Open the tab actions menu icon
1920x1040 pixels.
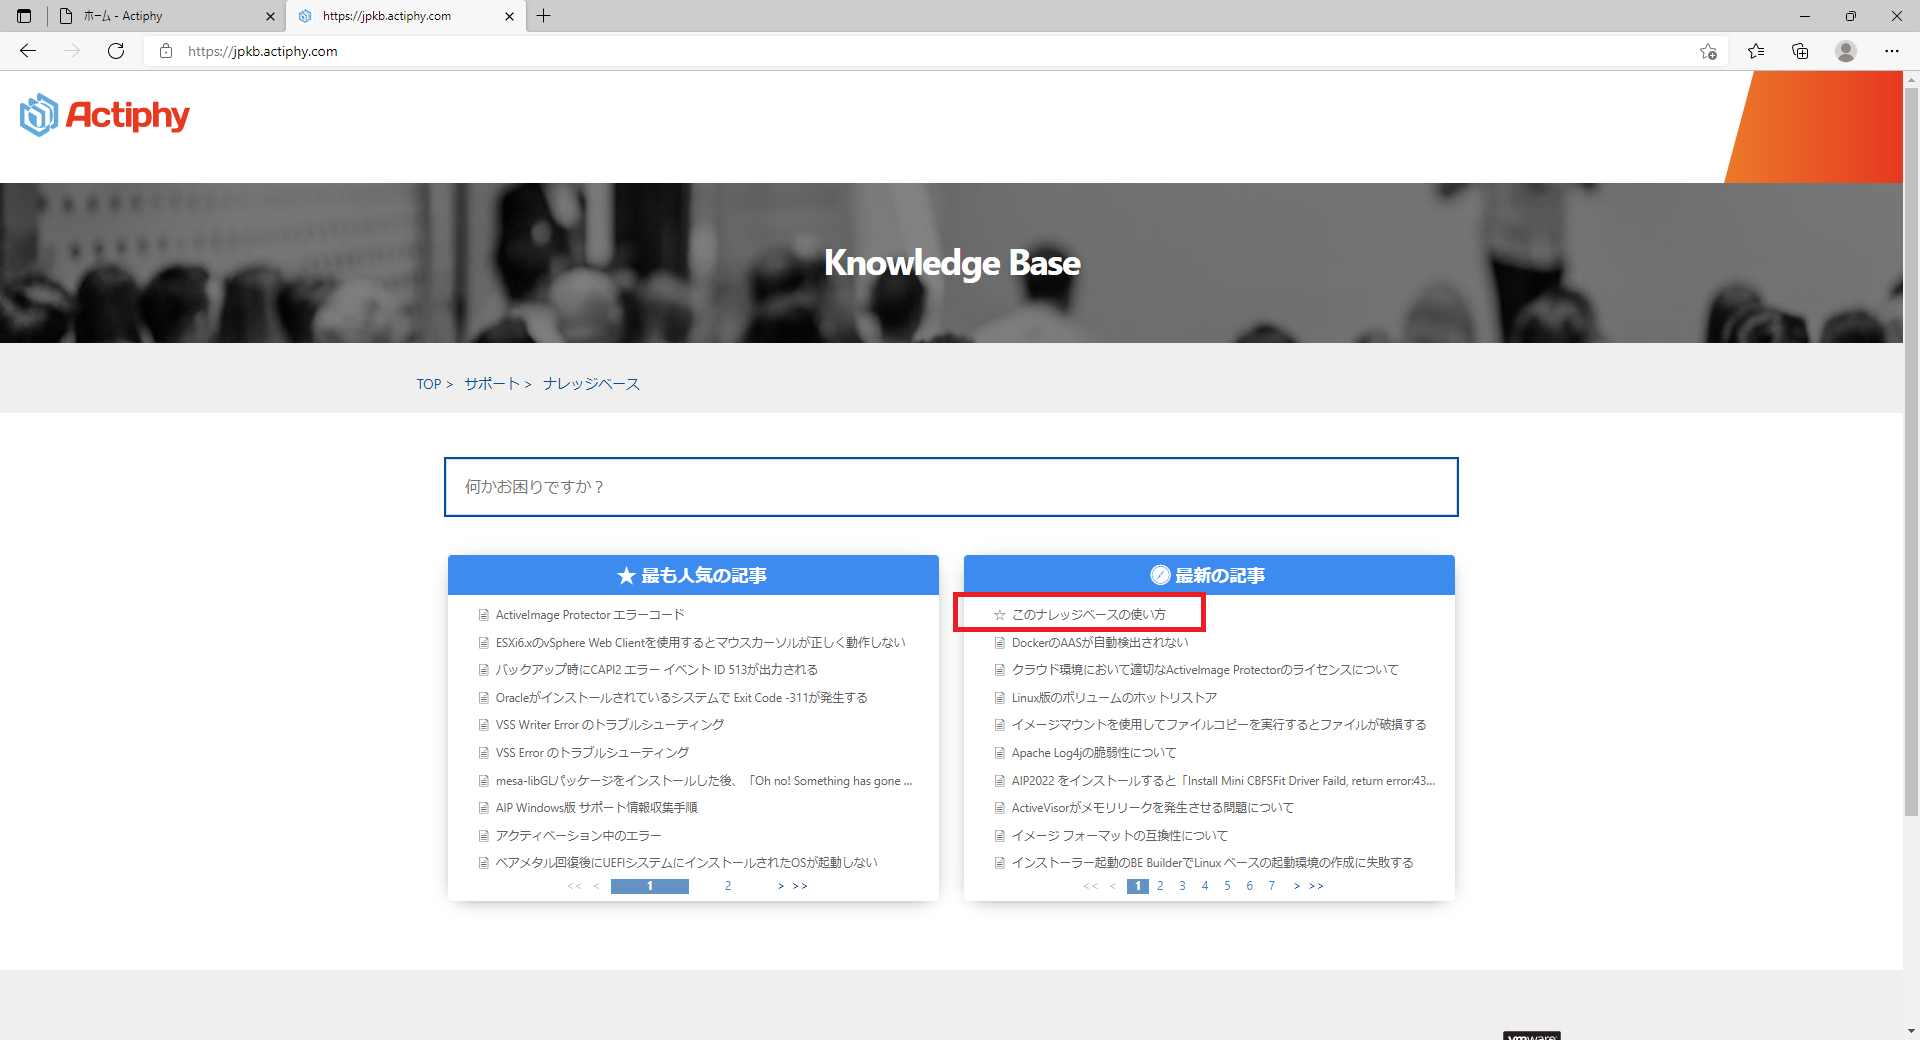(24, 16)
